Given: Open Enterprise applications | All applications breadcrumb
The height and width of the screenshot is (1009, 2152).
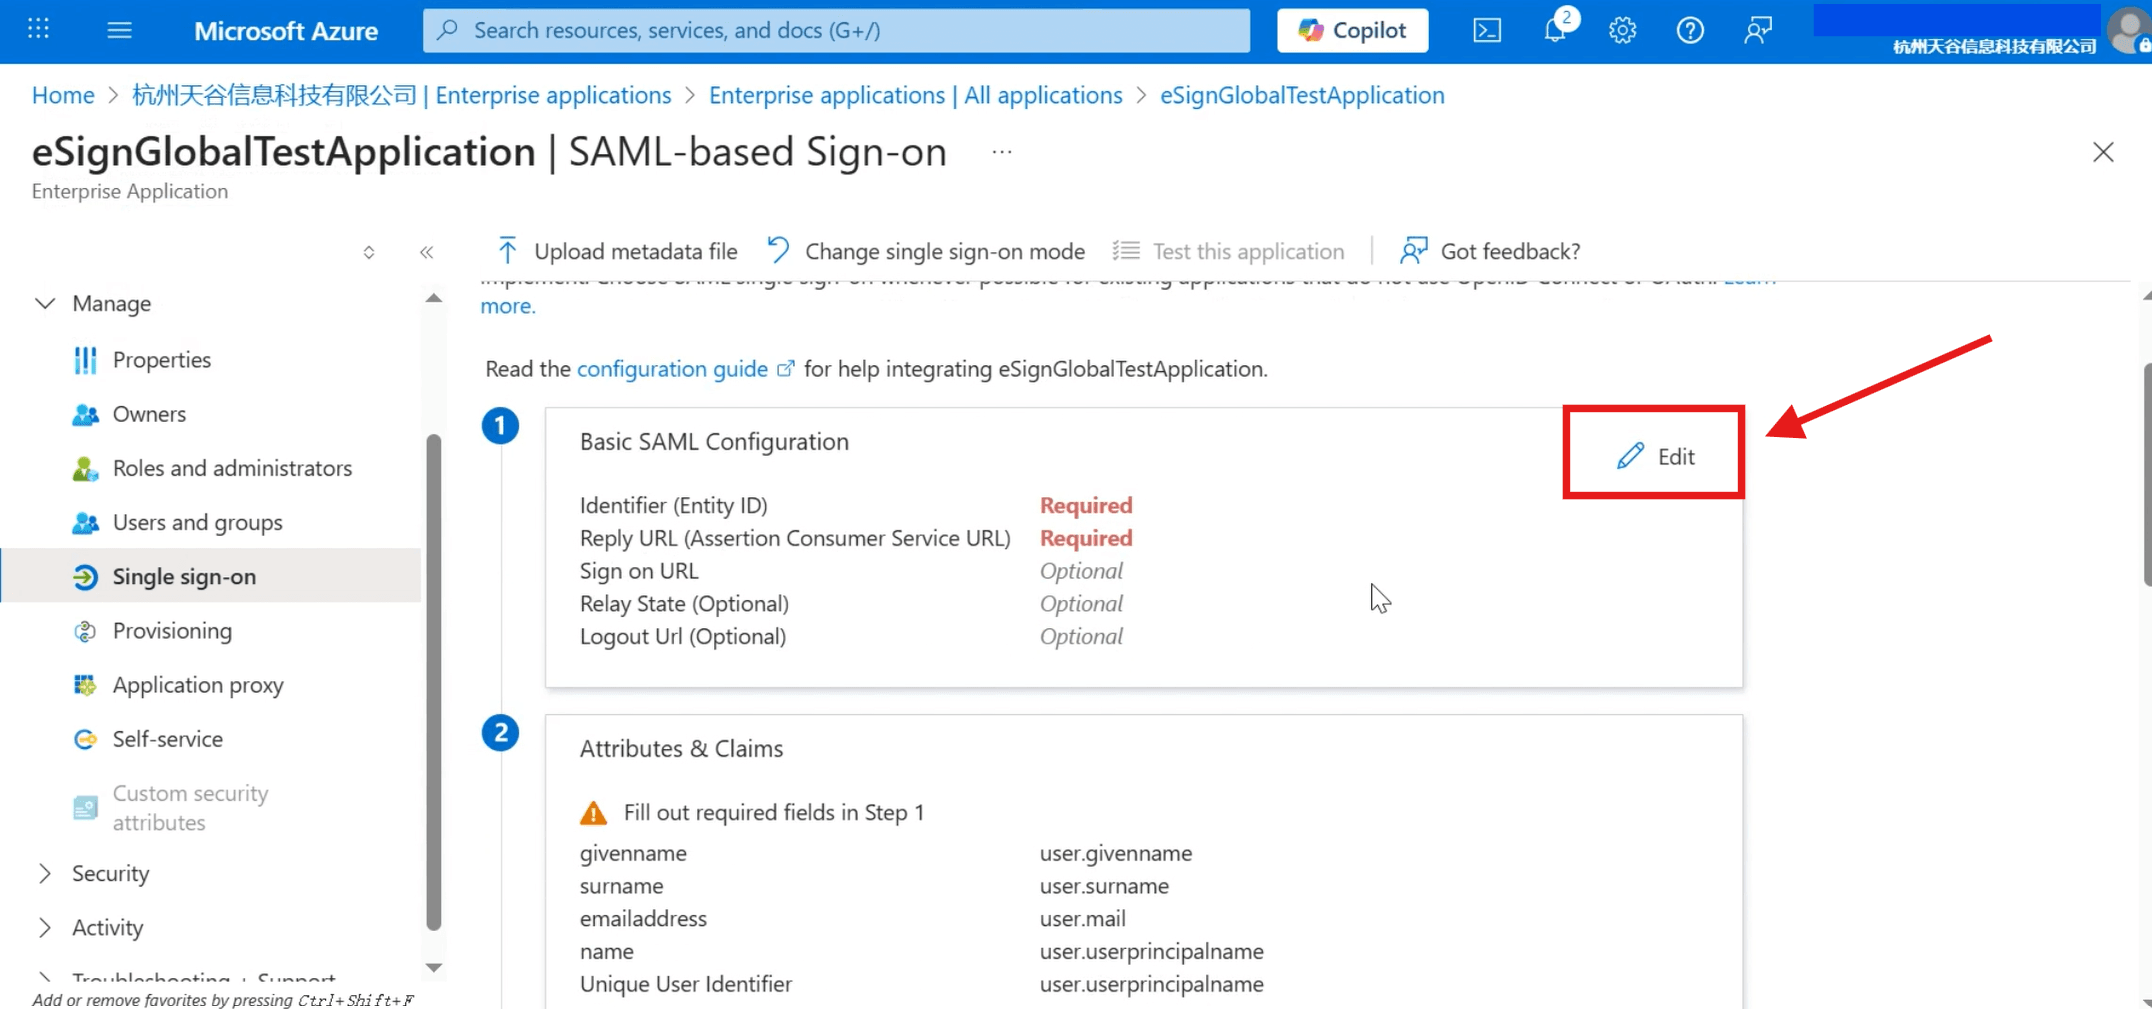Looking at the screenshot, I should (915, 95).
